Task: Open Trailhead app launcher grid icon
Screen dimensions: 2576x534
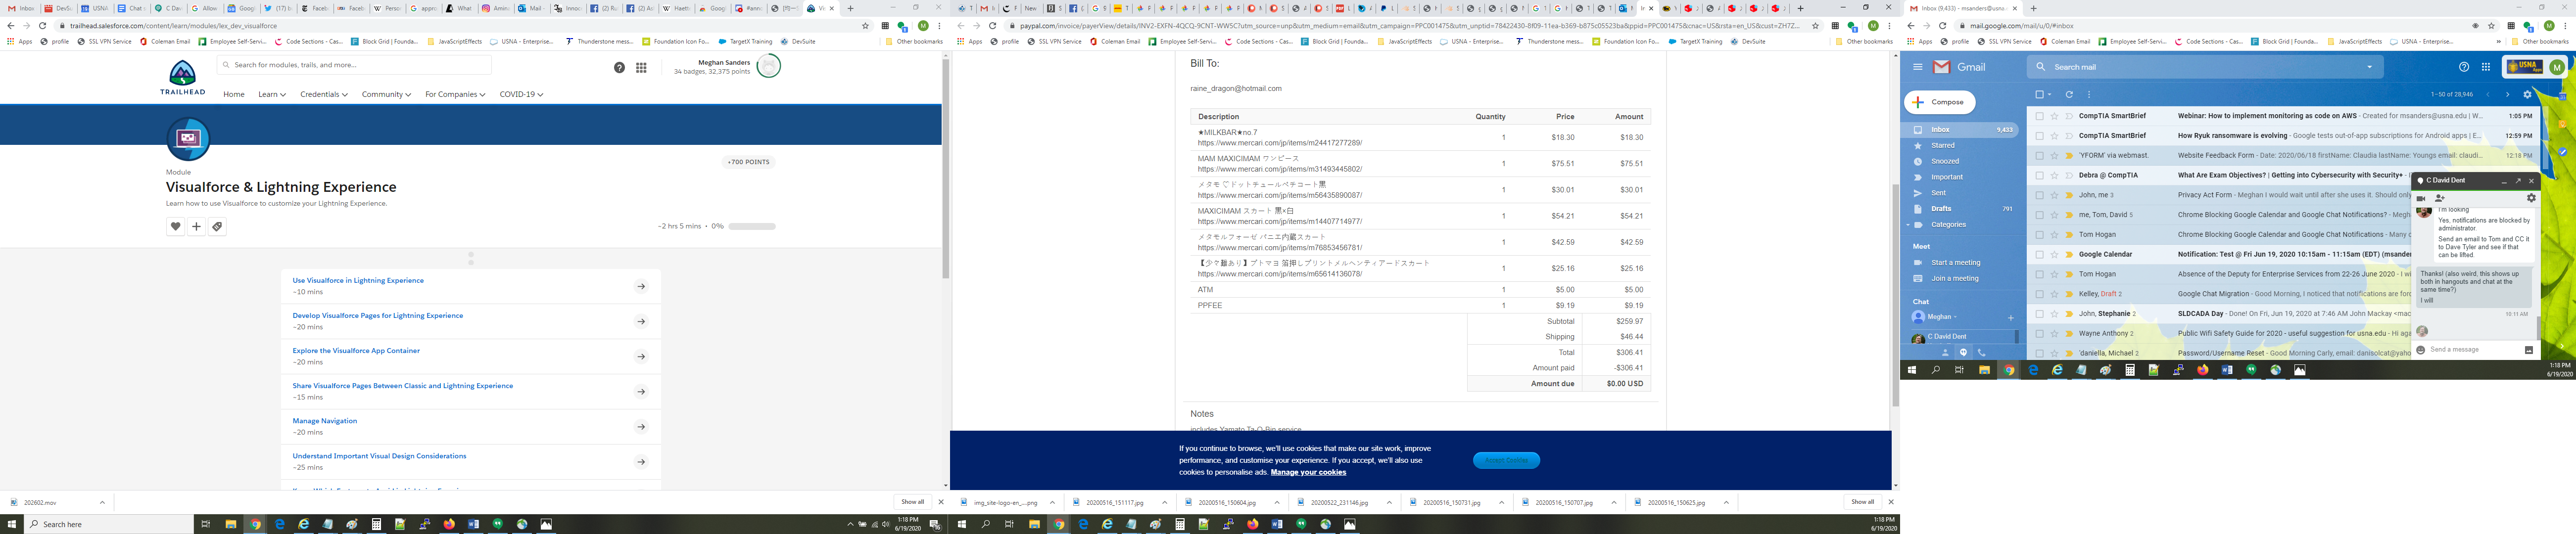Action: 641,67
